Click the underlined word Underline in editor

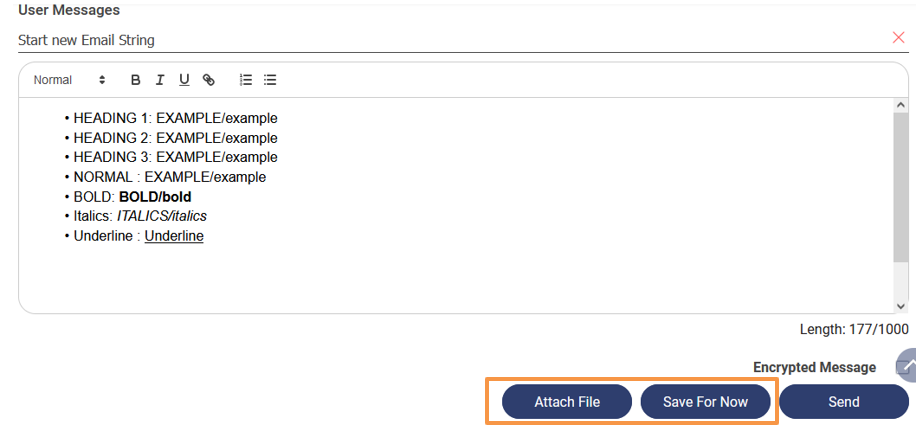click(174, 236)
